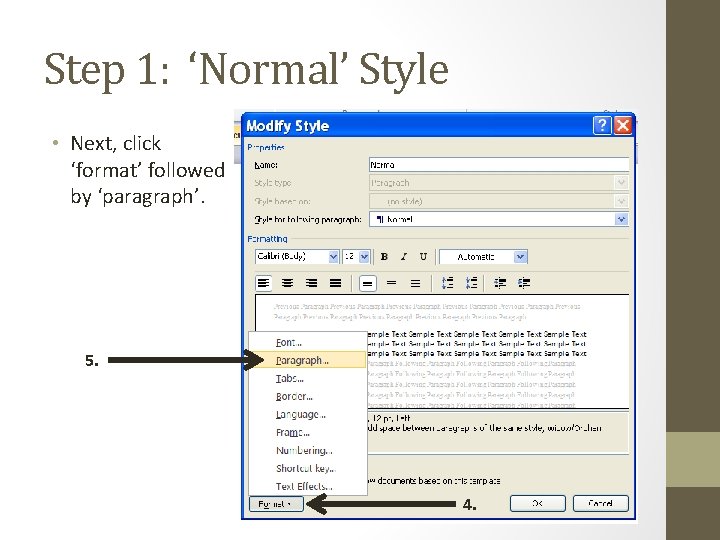Choose Border... from the Format menu
This screenshot has height=540, width=720.
tap(307, 396)
